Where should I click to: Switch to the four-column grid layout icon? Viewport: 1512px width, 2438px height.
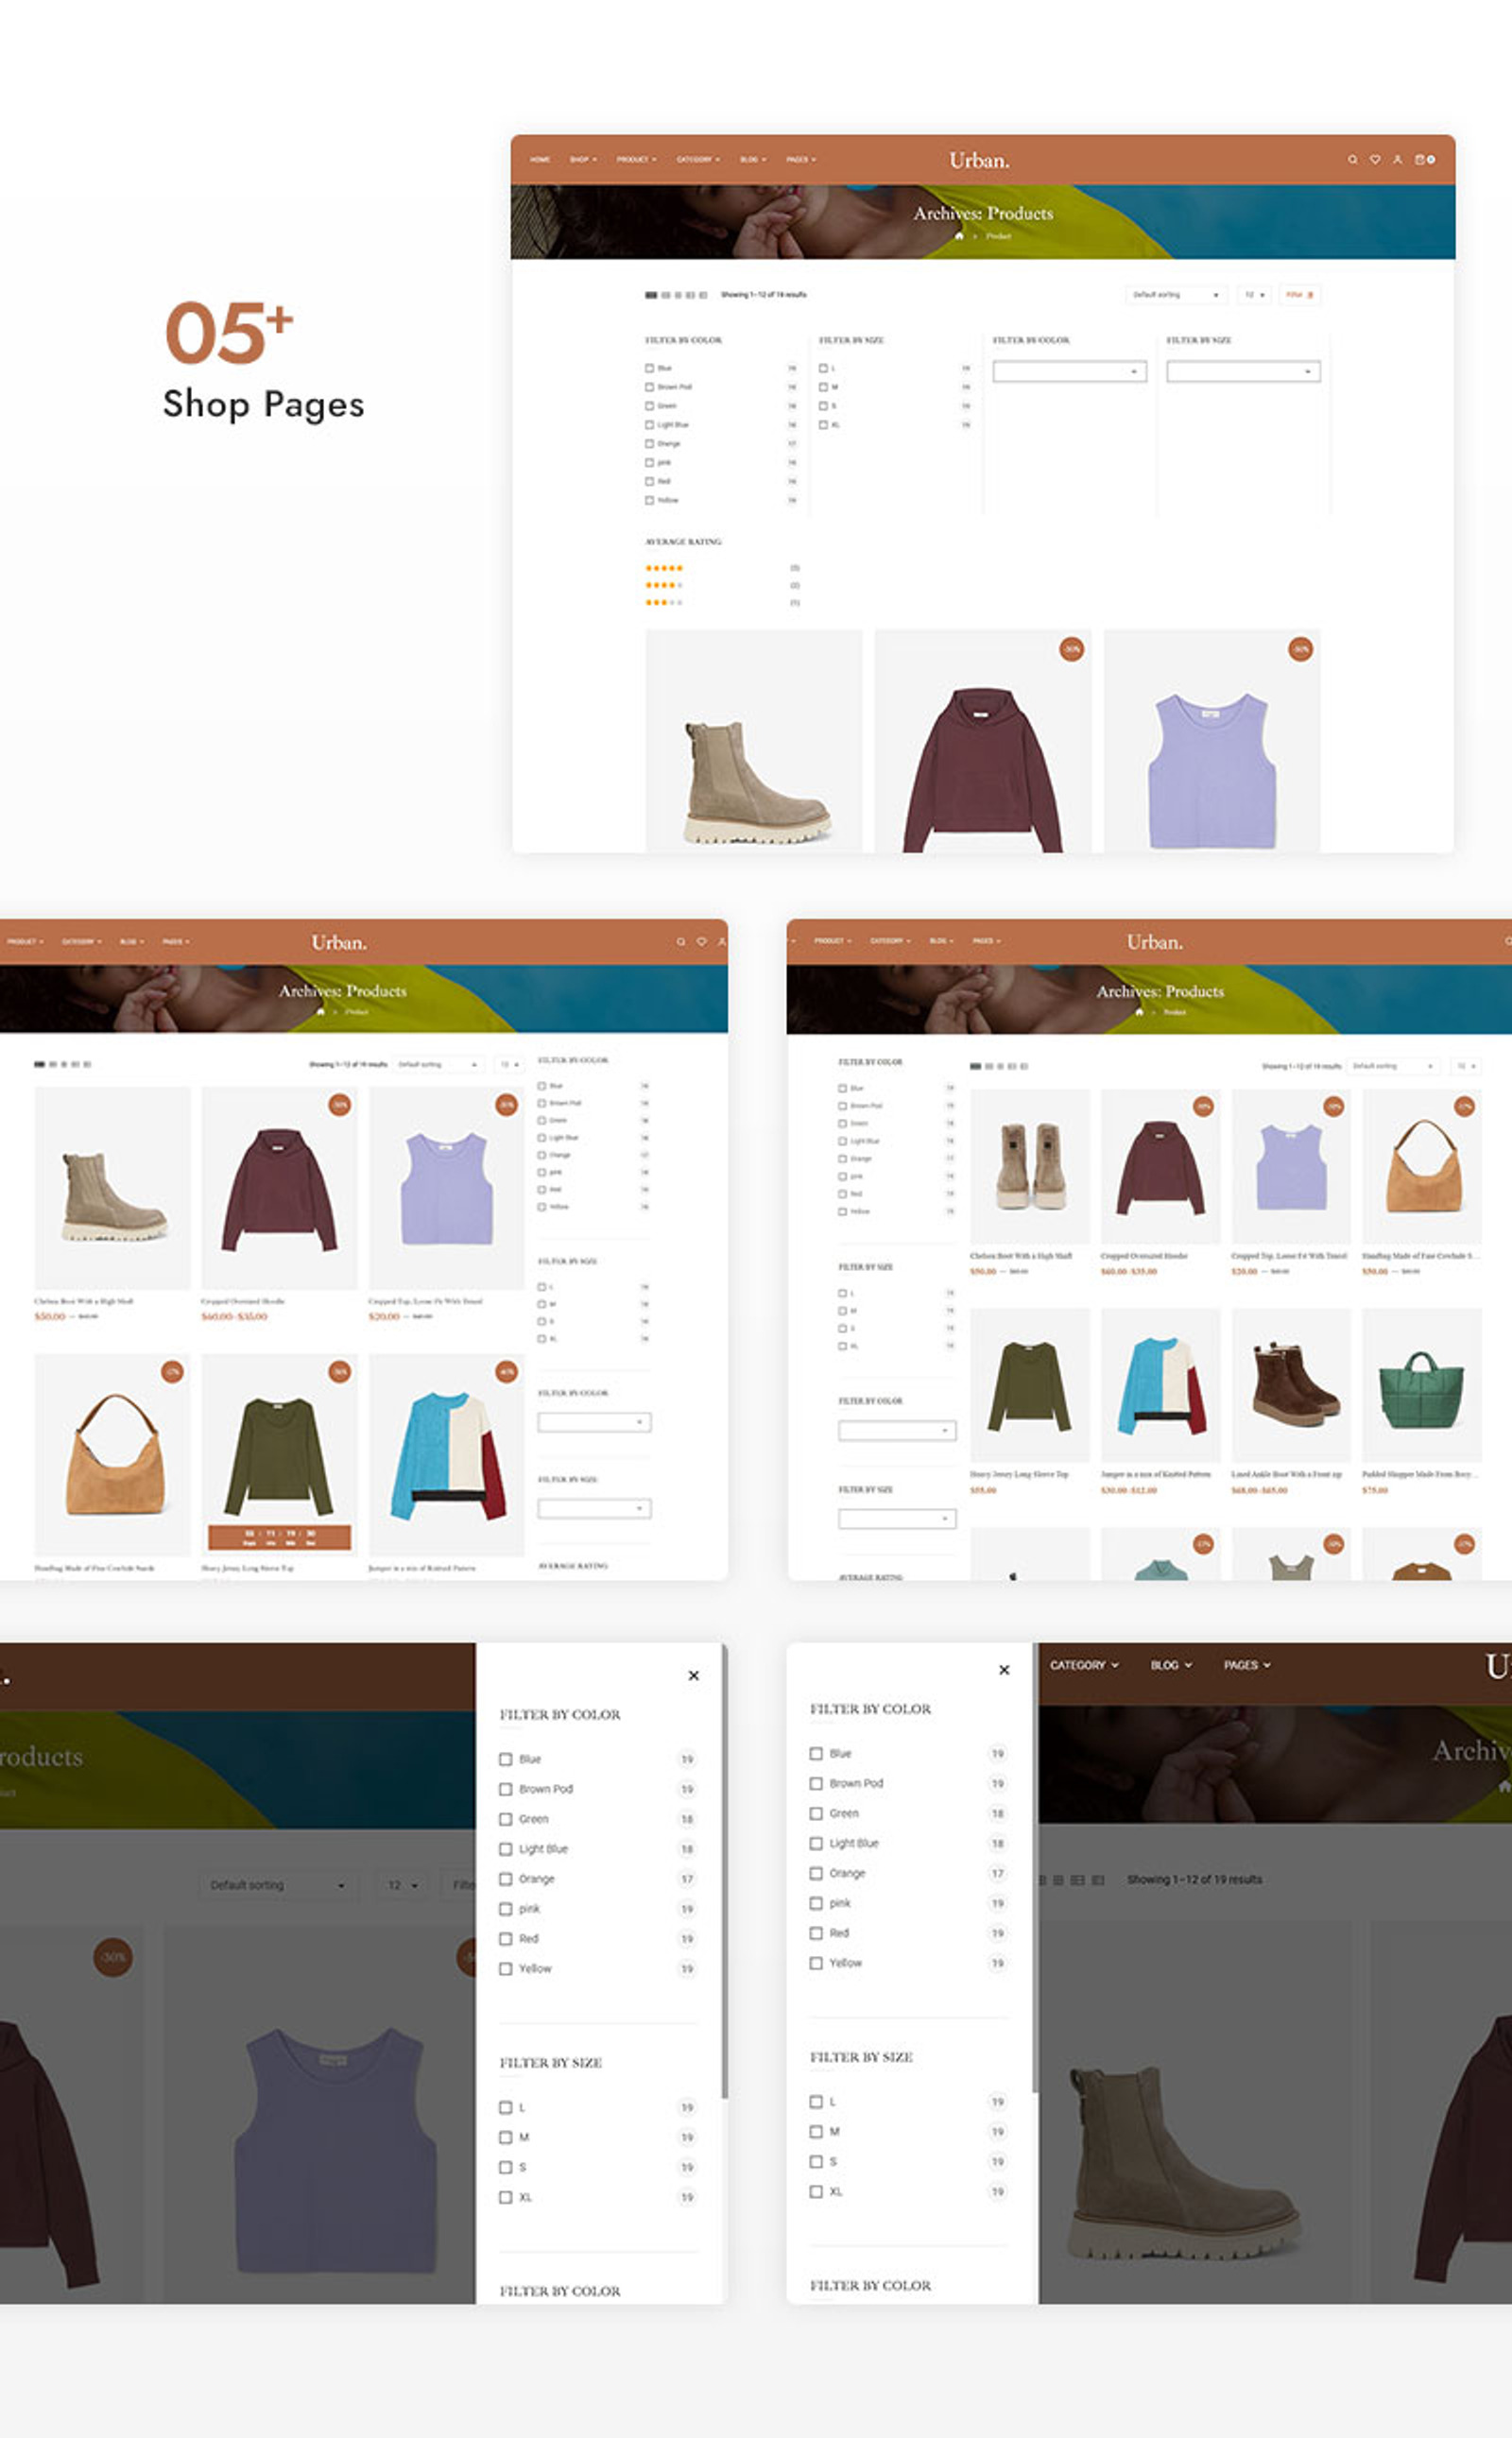[692, 293]
